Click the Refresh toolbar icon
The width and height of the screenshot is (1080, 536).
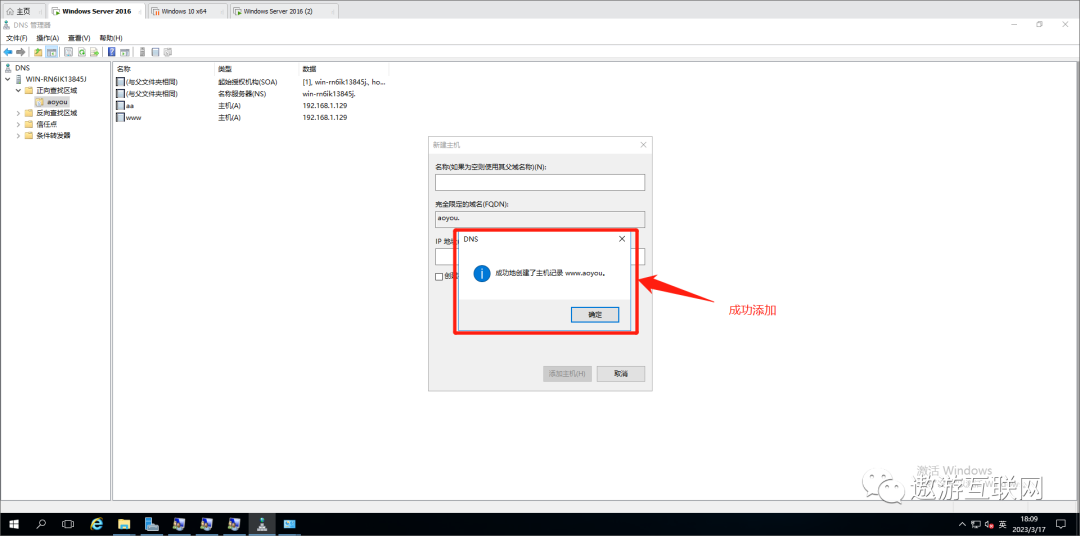pyautogui.click(x=81, y=52)
